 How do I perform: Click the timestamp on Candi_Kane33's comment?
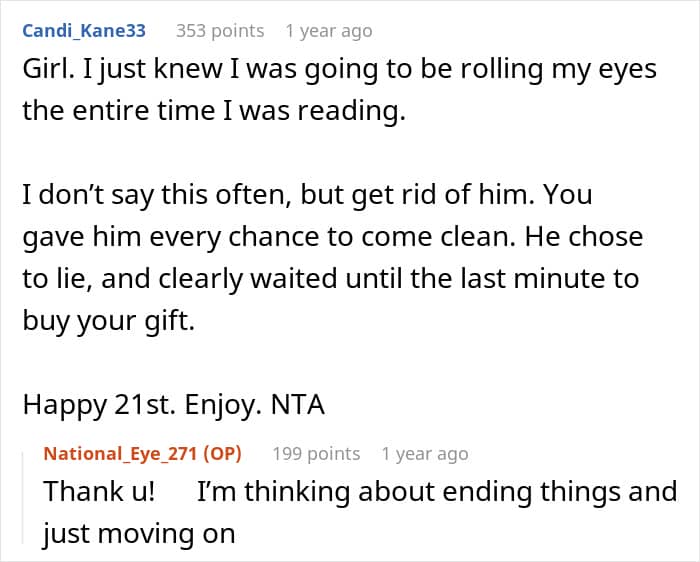[x=328, y=31]
